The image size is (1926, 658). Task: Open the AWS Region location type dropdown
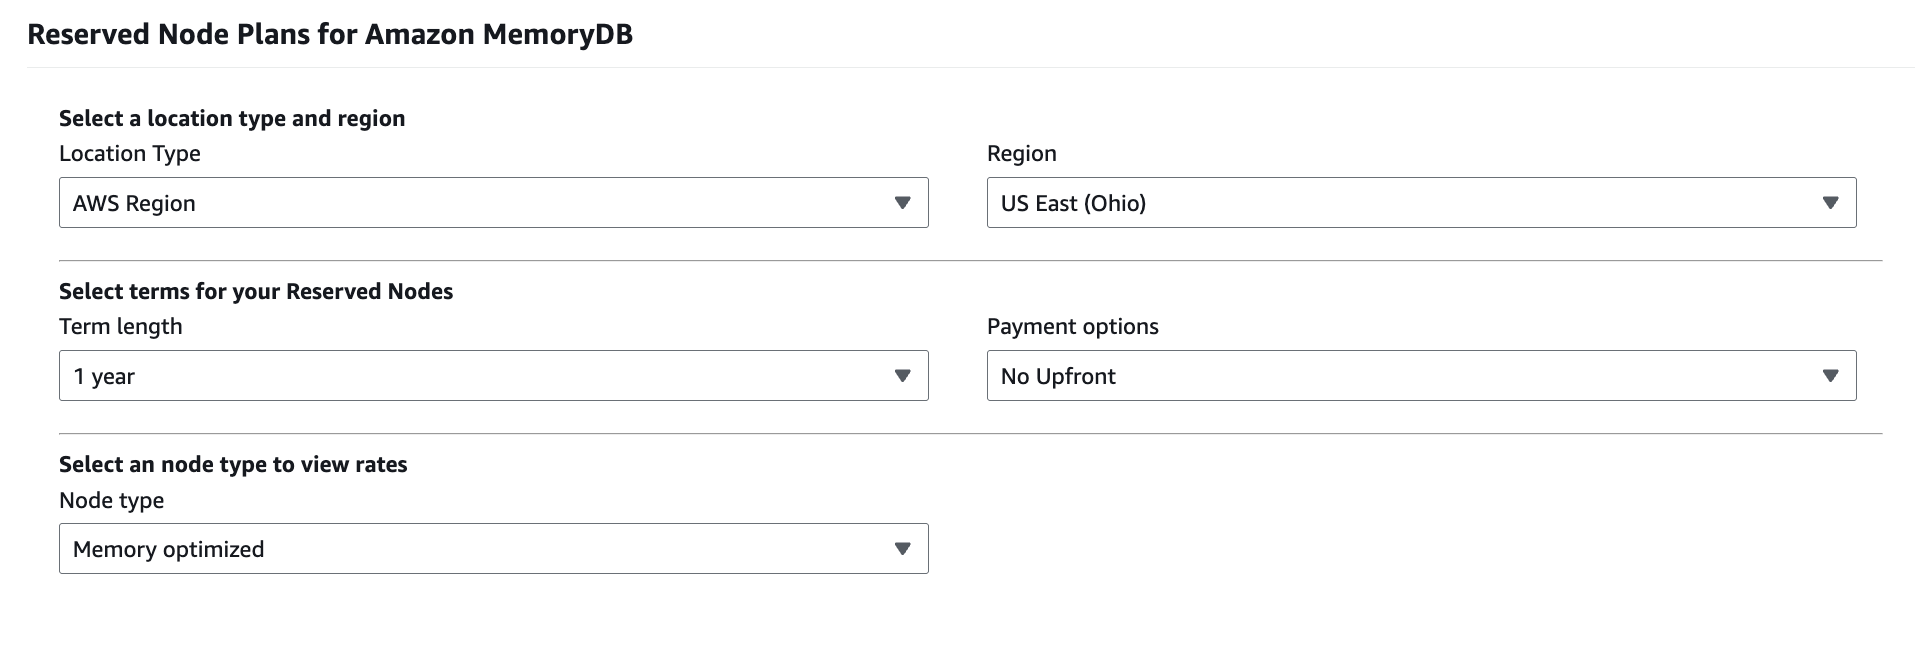[480, 203]
